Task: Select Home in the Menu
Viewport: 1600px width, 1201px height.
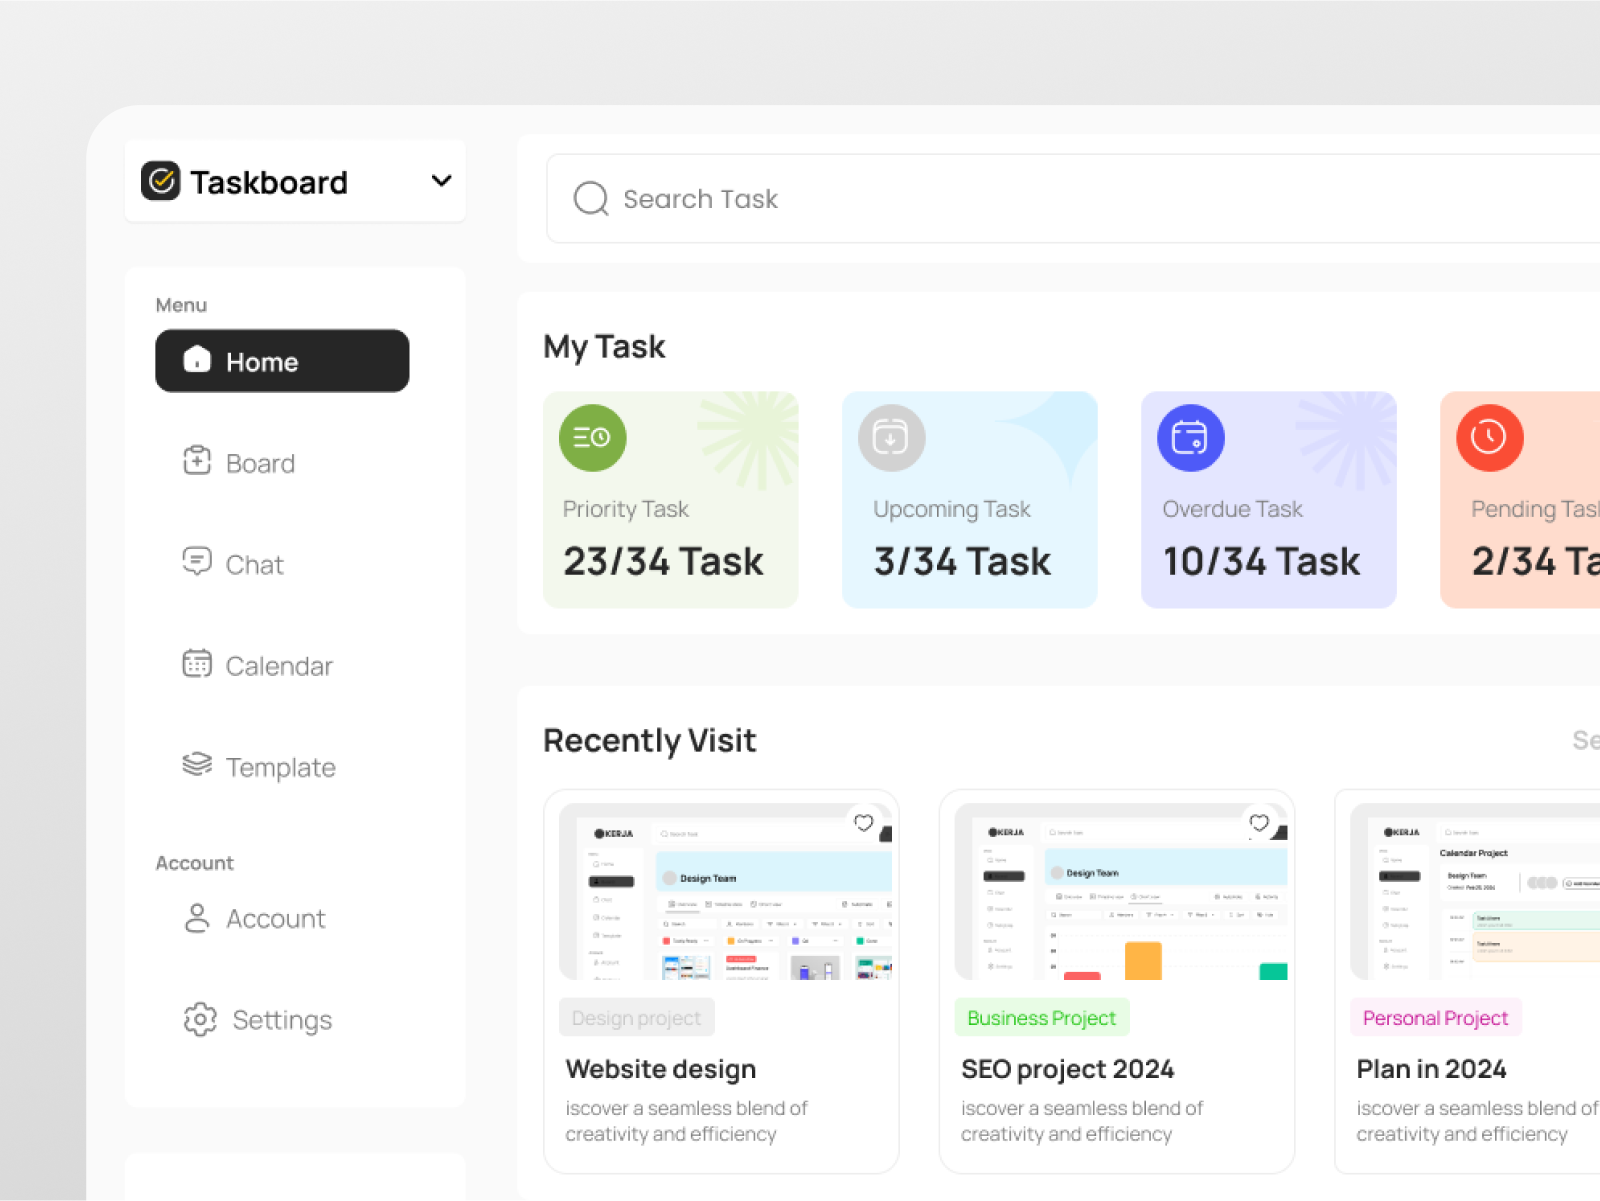Action: (282, 361)
